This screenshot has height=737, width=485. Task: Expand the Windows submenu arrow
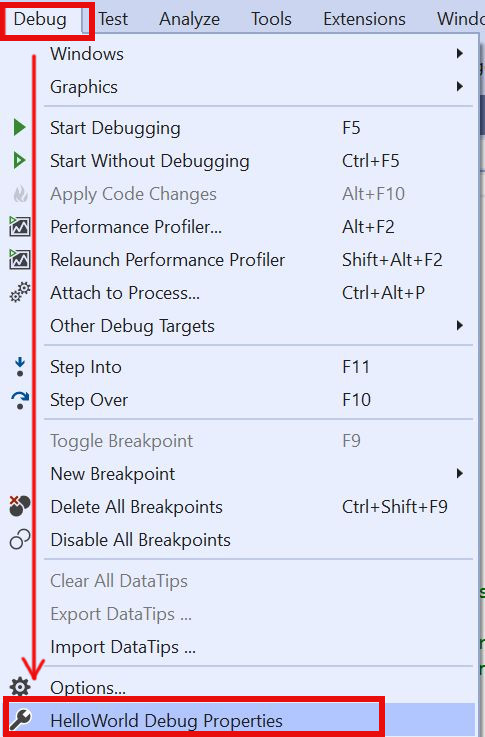460,54
